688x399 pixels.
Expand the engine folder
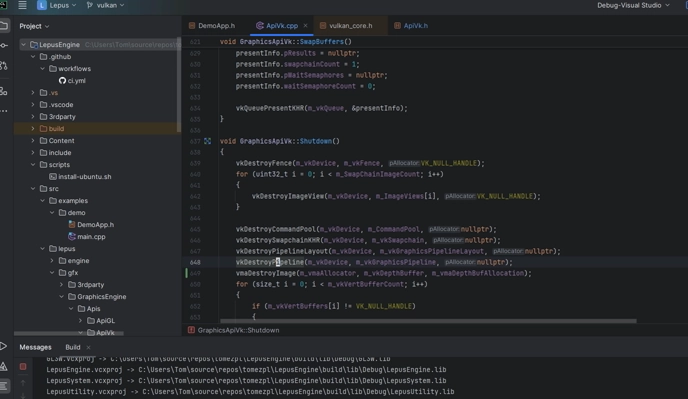tap(52, 261)
